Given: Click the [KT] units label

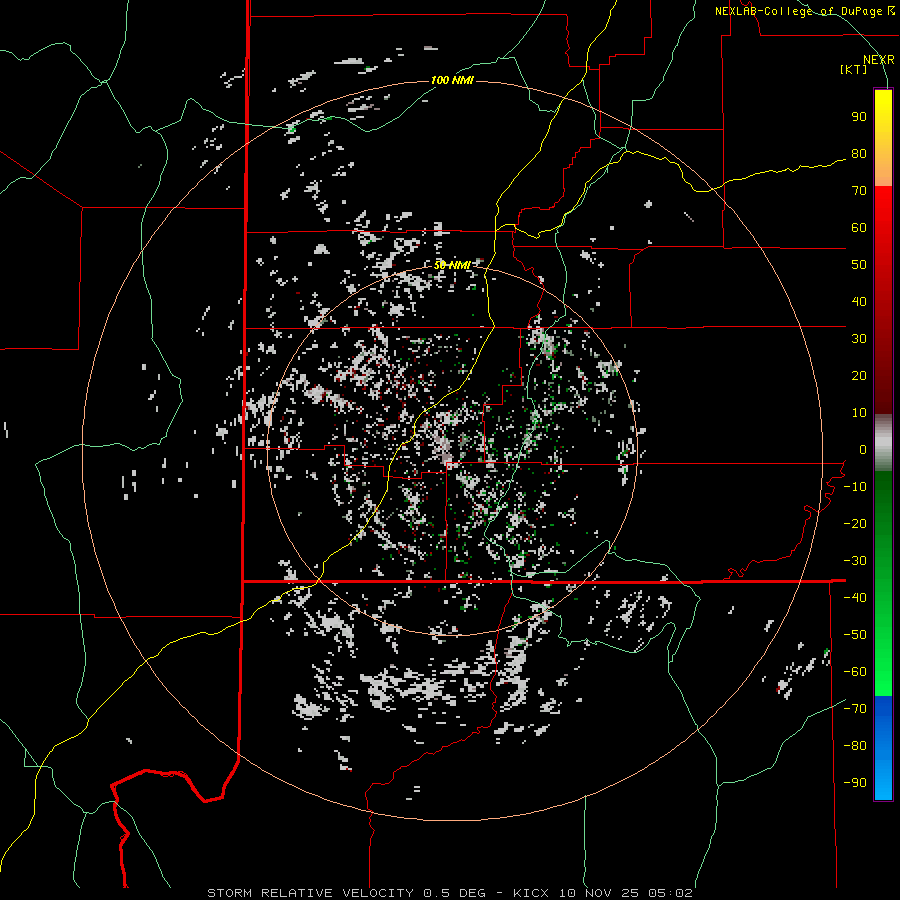Looking at the screenshot, I should pos(854,69).
